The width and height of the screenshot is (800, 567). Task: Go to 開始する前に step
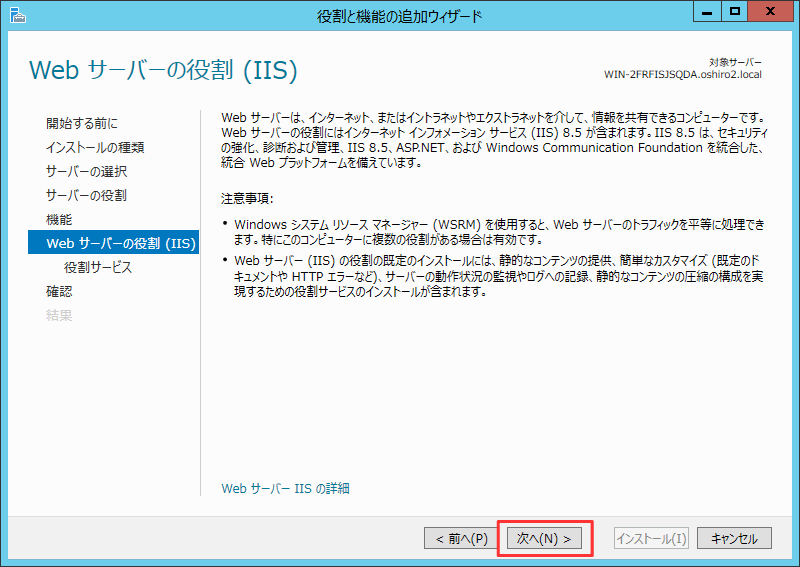(82, 123)
